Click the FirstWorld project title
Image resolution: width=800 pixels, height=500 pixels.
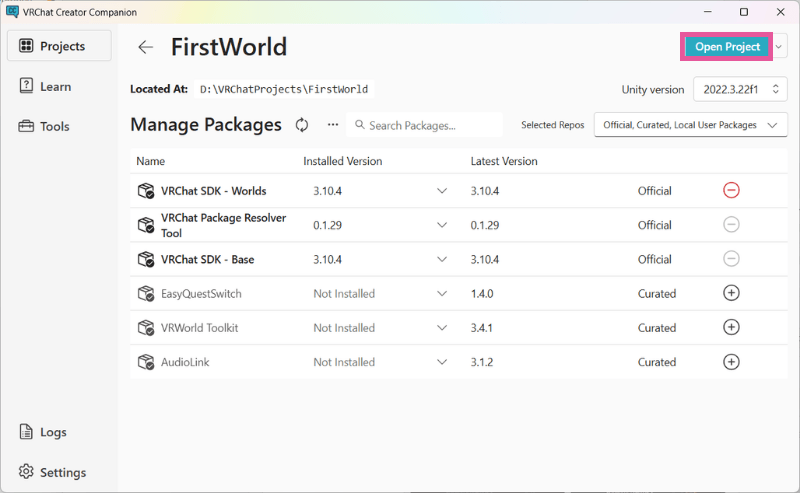coord(229,47)
